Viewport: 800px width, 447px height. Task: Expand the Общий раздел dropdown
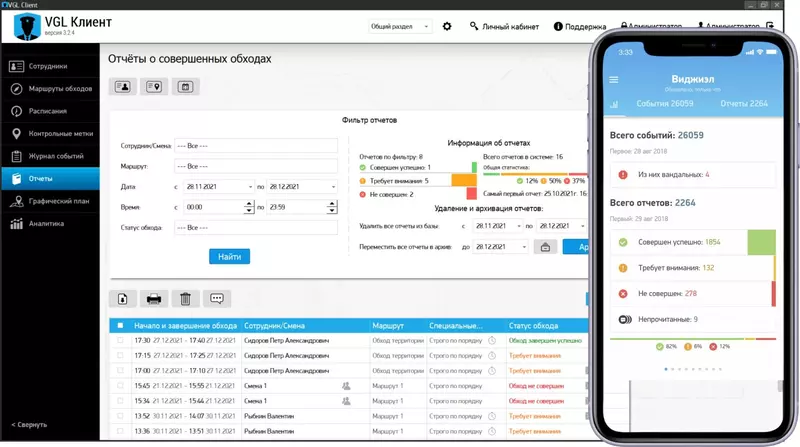[400, 27]
